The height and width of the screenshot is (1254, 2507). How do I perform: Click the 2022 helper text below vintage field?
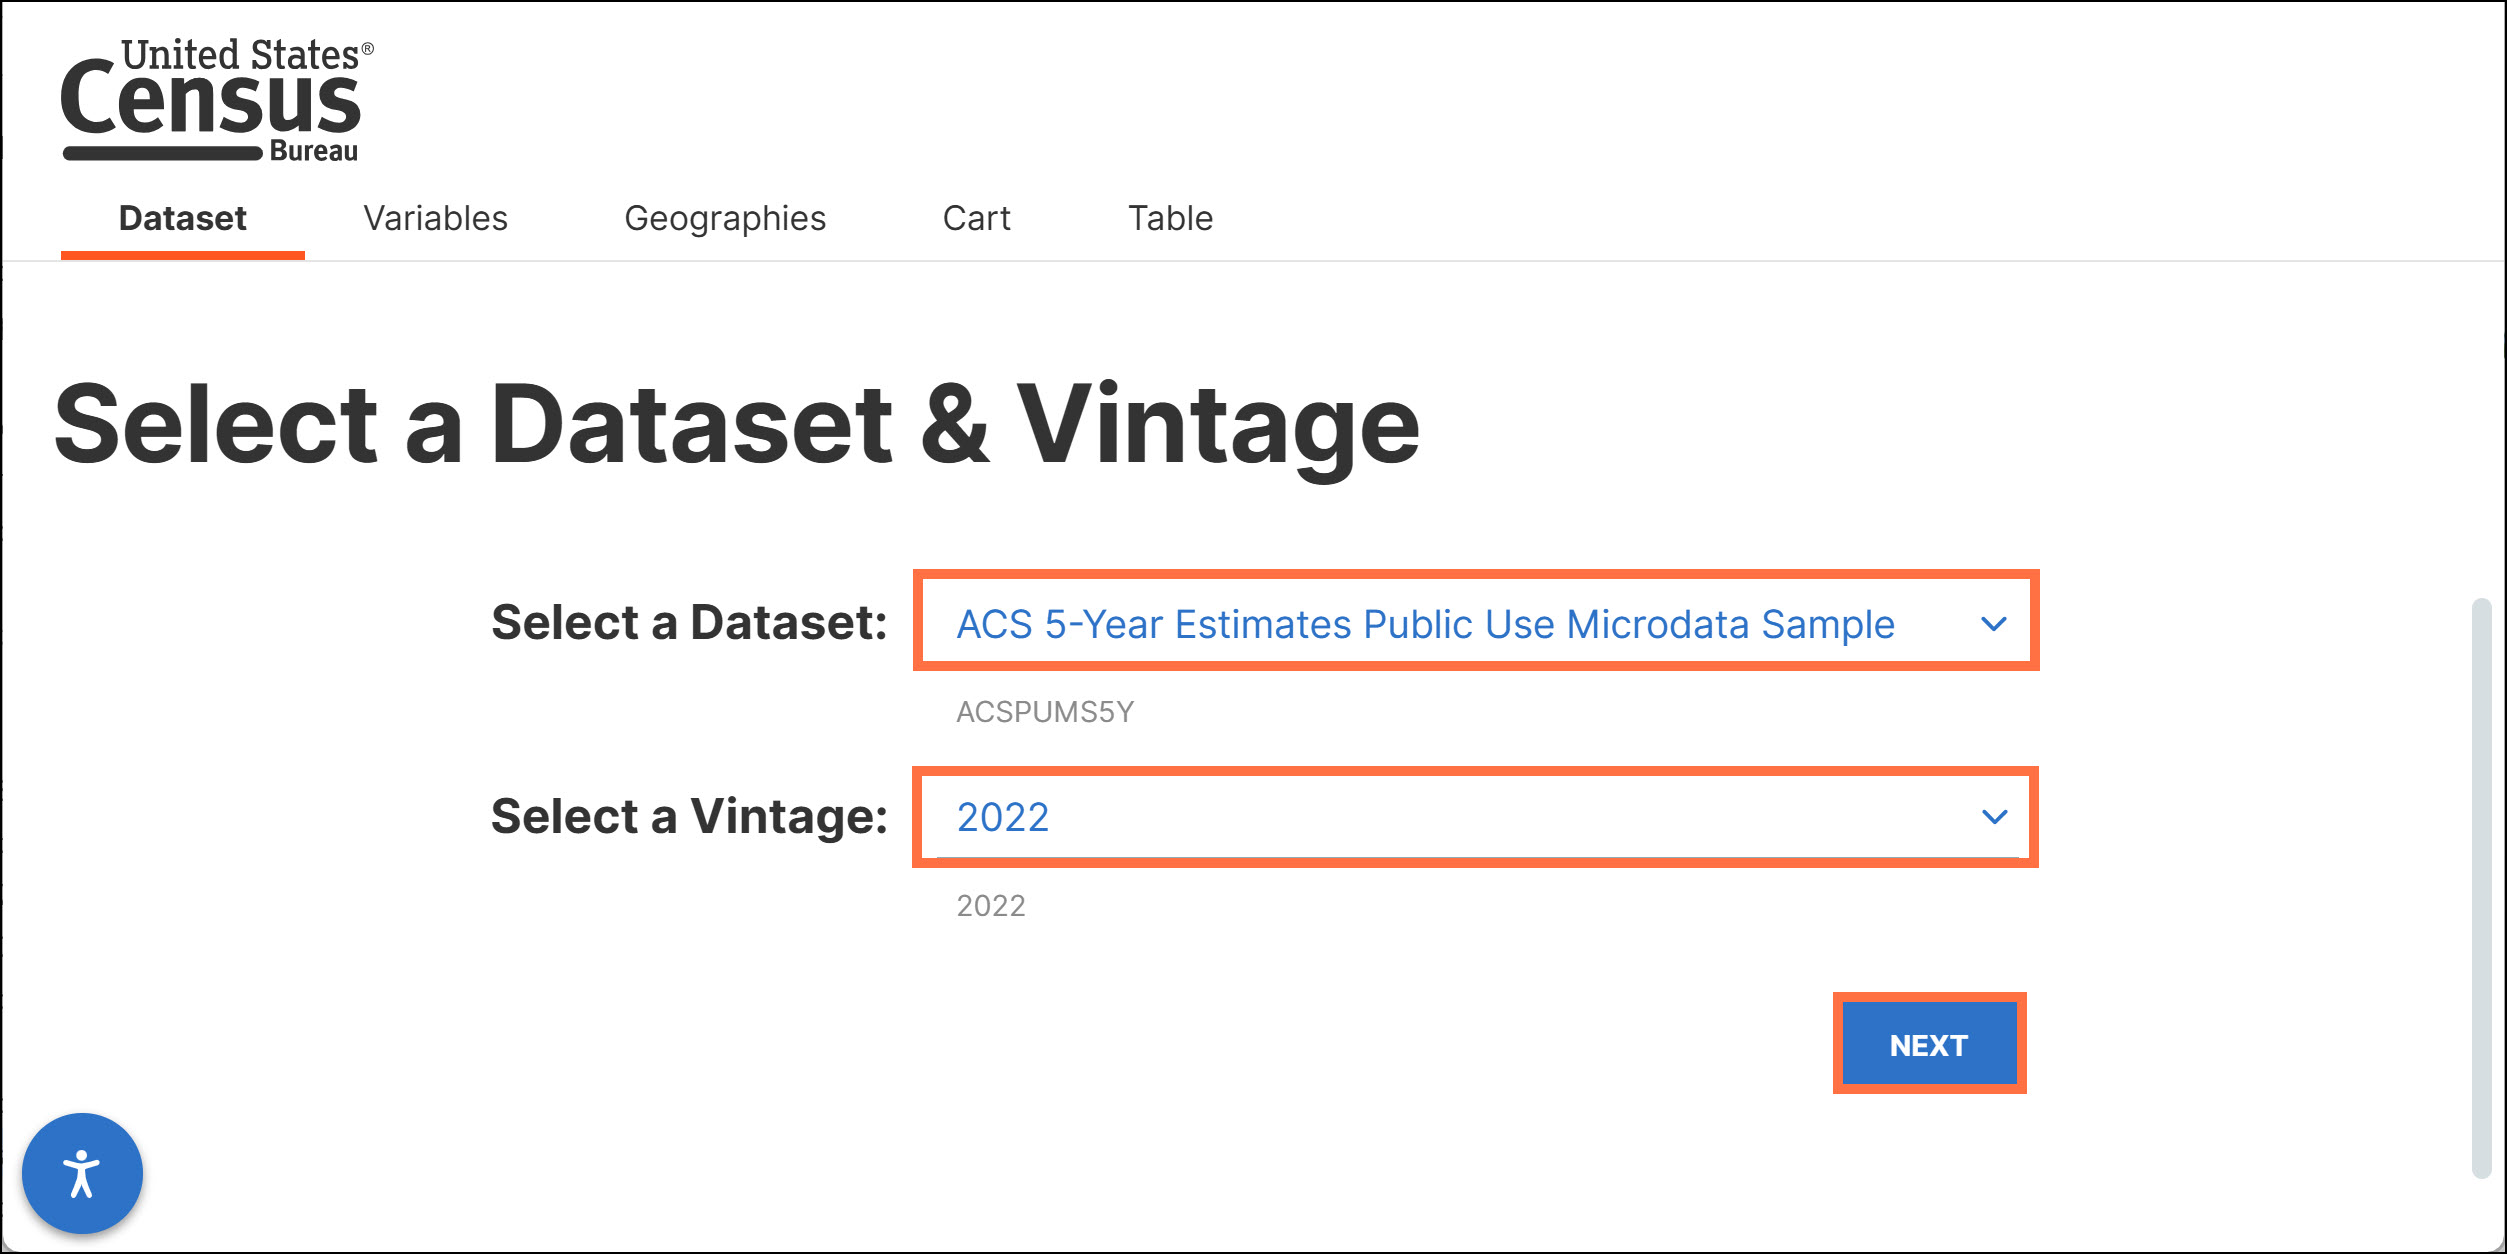tap(990, 905)
